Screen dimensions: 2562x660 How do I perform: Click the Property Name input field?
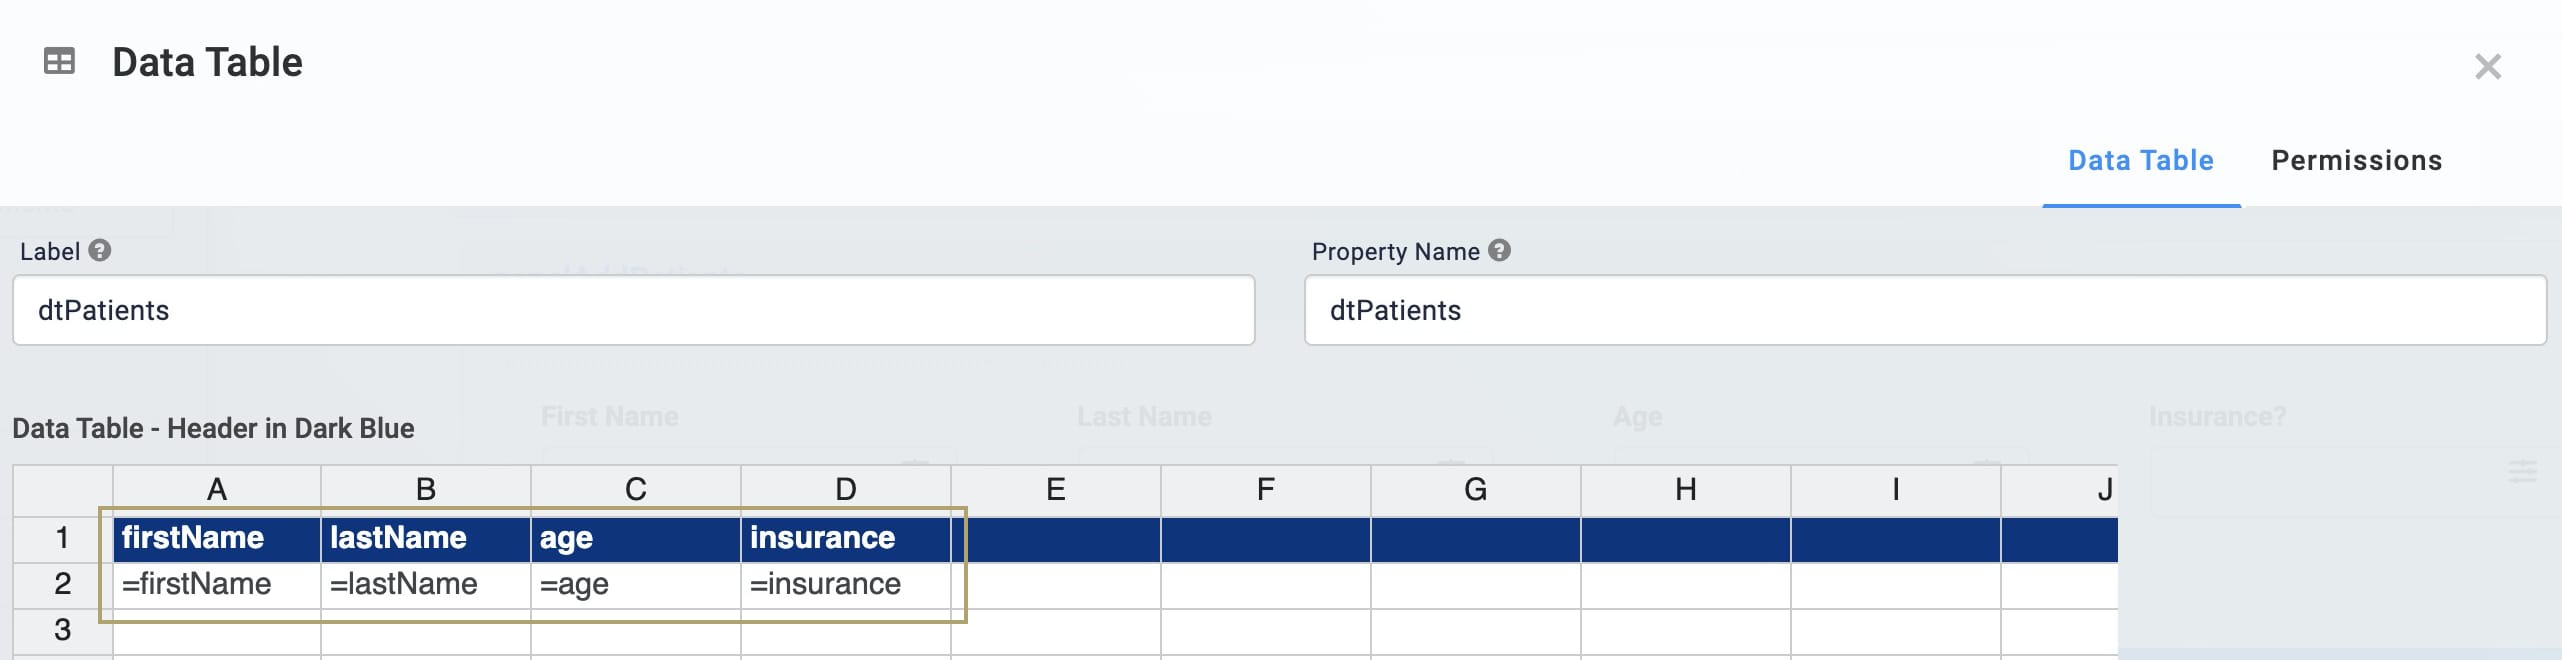(x=1925, y=310)
